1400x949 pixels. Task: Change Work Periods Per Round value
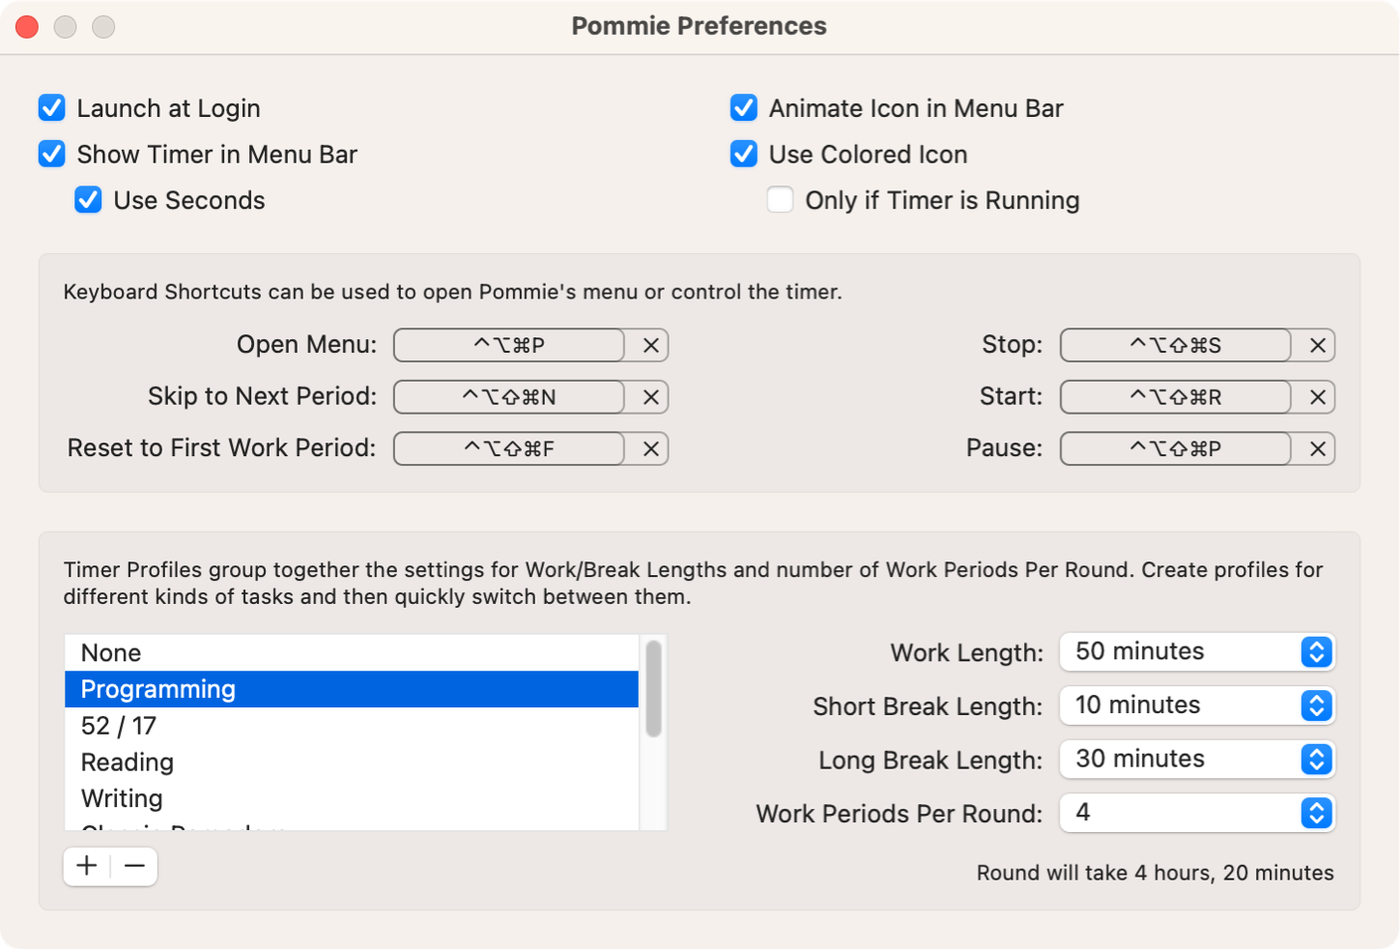[1197, 813]
